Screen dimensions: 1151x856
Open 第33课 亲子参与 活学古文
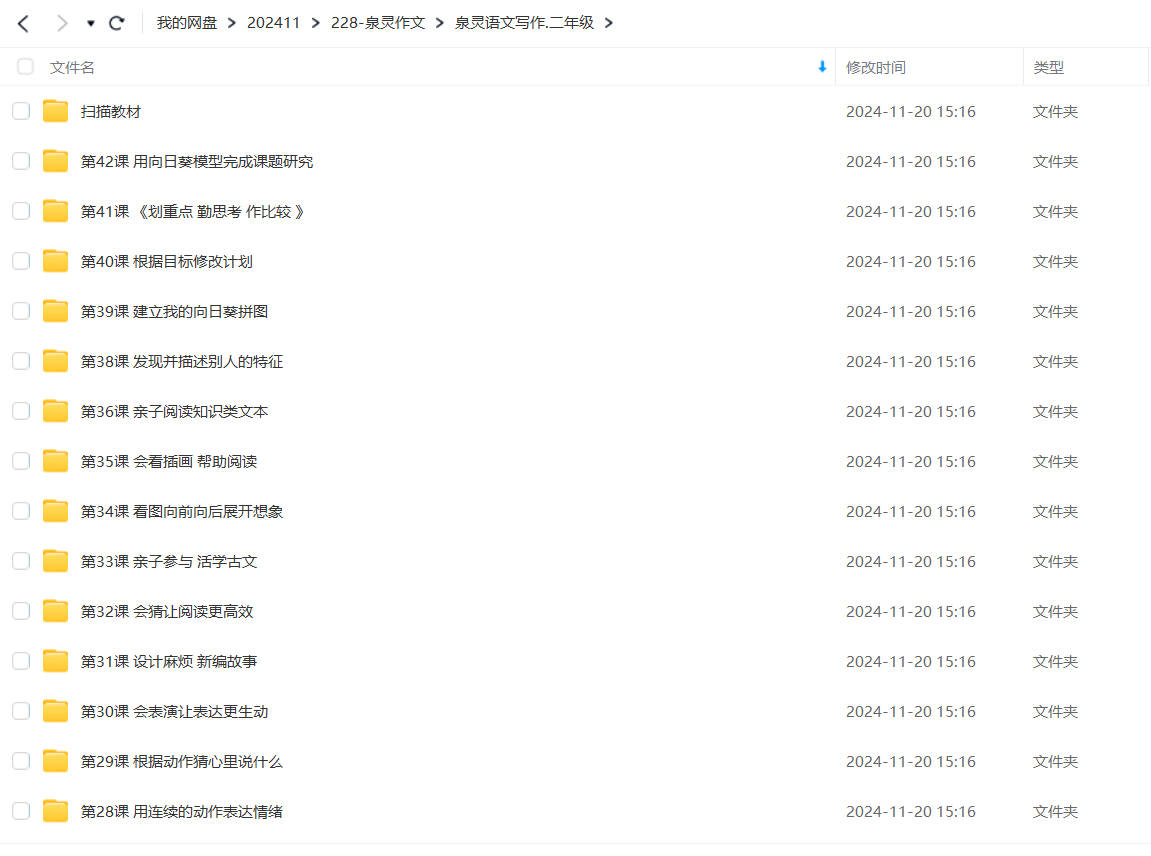[x=169, y=562]
